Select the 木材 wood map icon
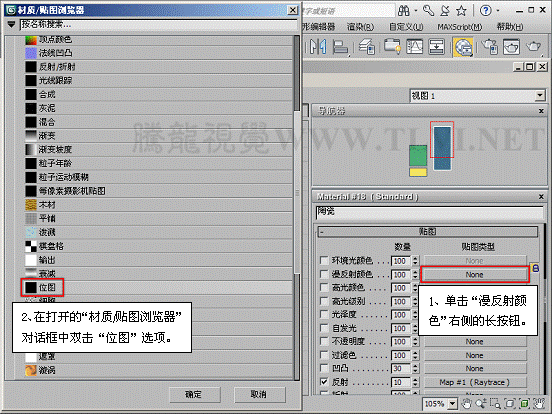This screenshot has height=414, width=552. click(x=31, y=205)
